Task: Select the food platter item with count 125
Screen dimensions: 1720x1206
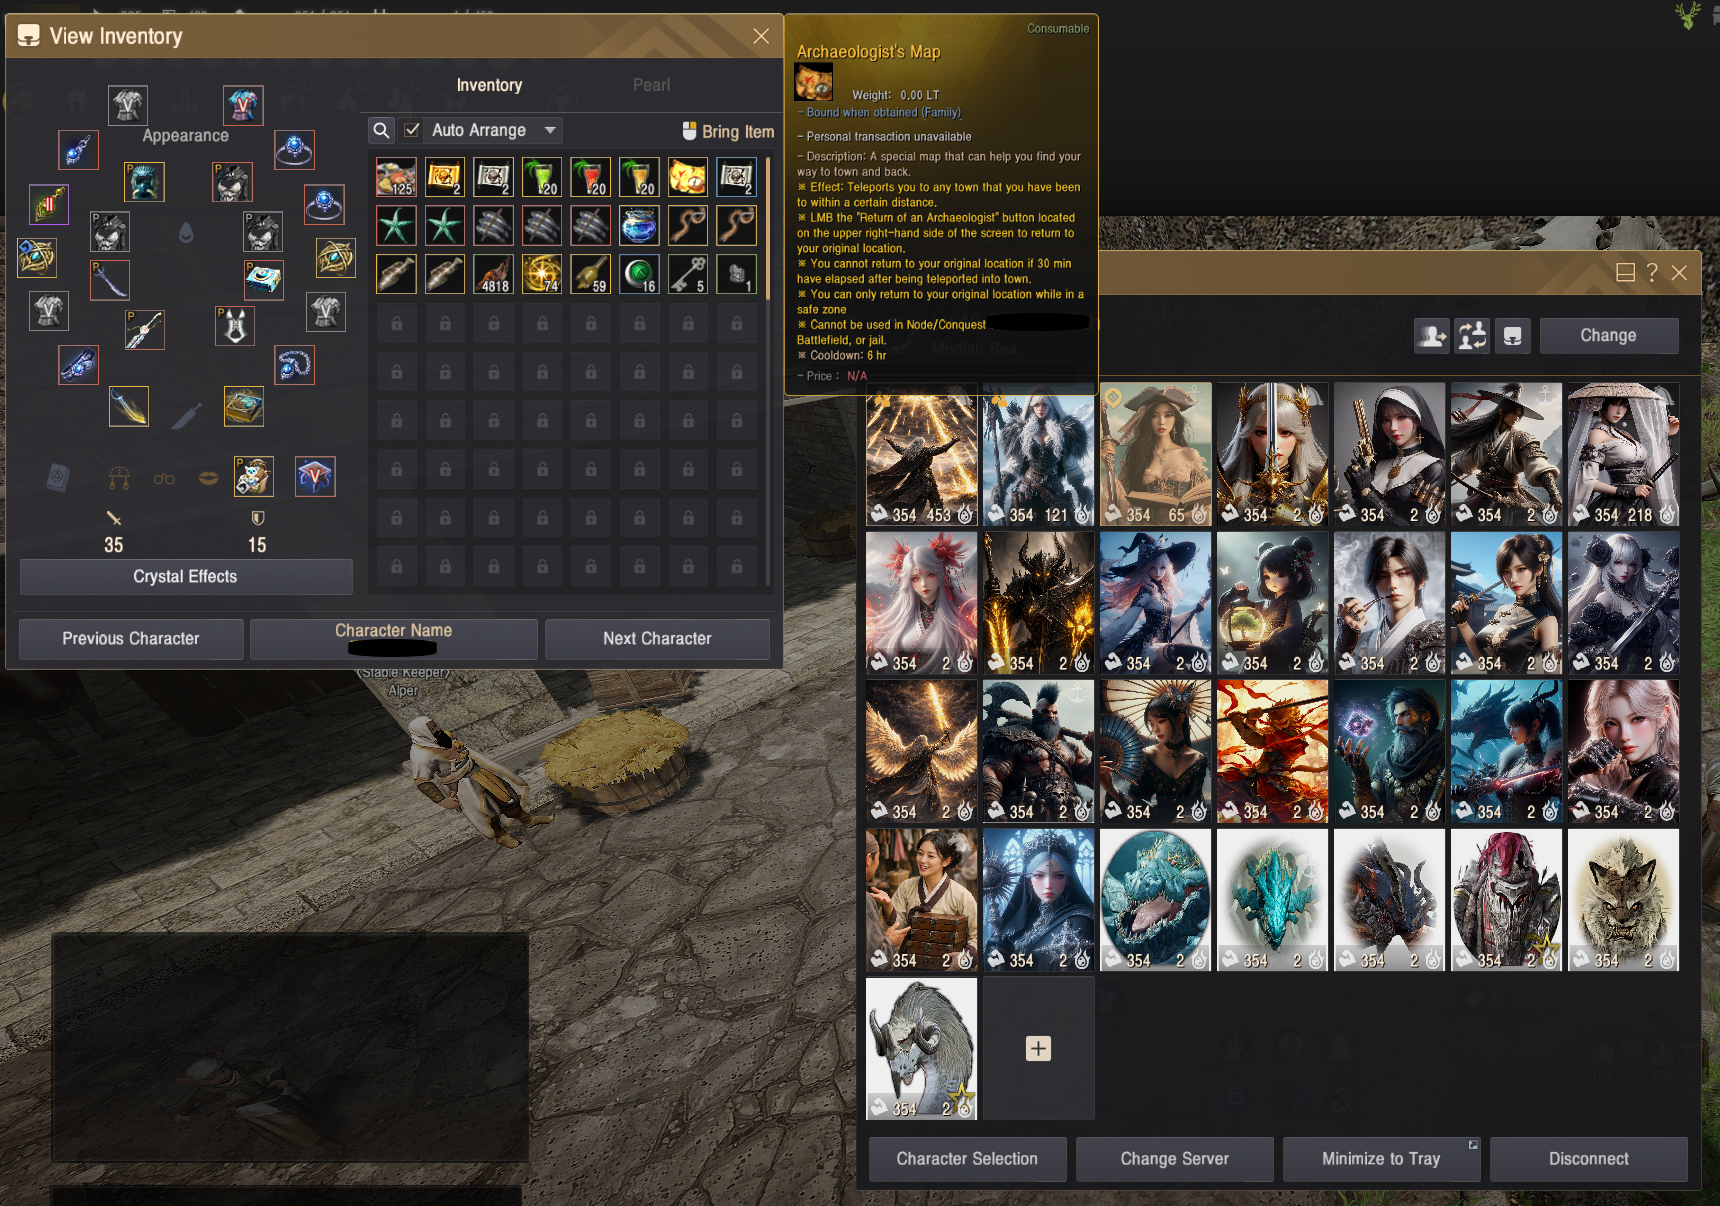Action: (x=396, y=177)
